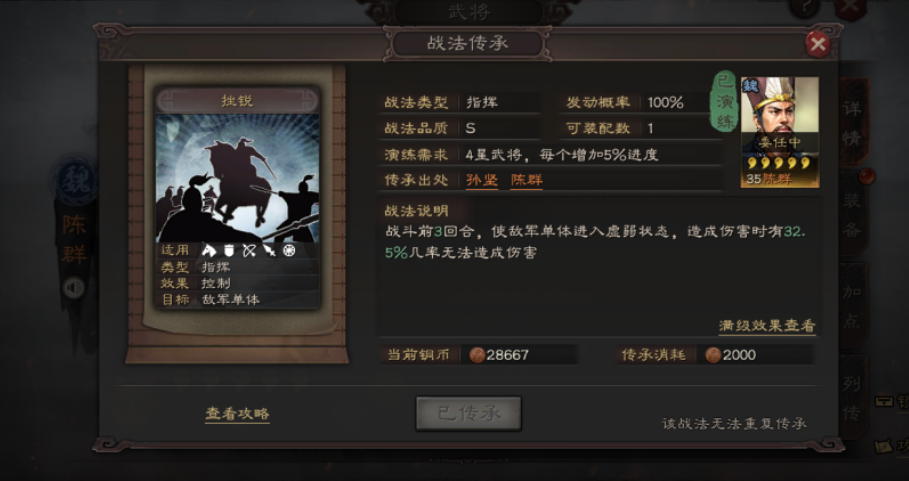Viewport: 909px width, 481px height.
Task: Switch to the 加点 side tab
Action: [852, 306]
